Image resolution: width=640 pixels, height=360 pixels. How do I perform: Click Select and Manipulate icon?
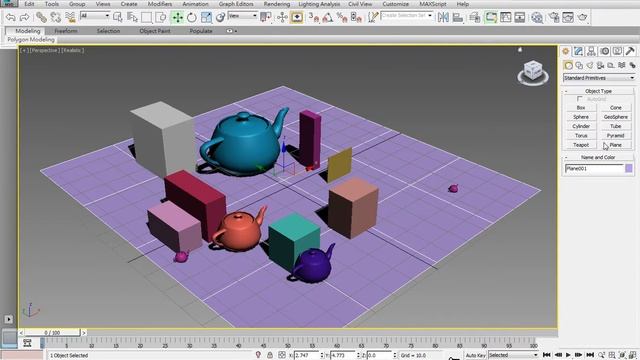tap(282, 17)
